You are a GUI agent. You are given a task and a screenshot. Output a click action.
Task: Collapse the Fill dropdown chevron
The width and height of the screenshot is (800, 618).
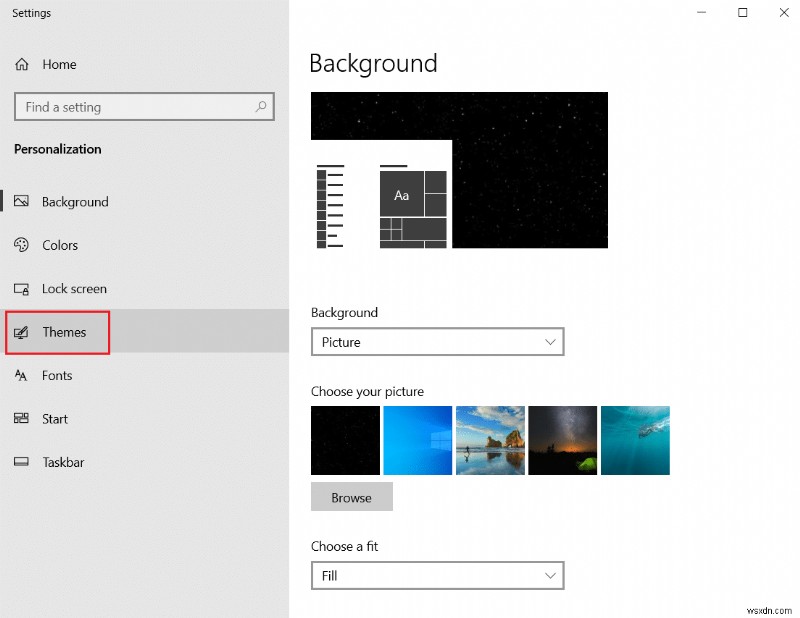pos(549,575)
